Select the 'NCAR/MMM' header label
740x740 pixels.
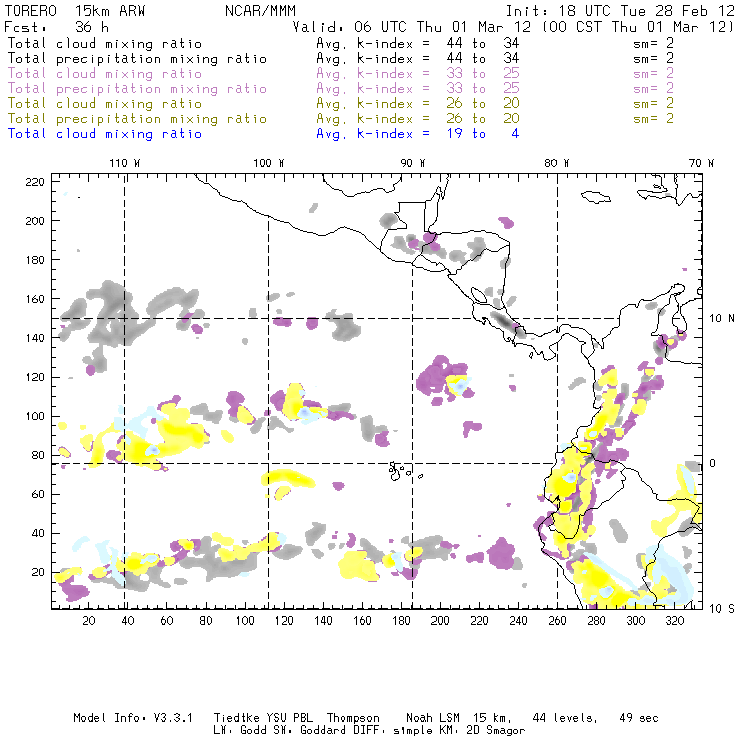click(x=261, y=11)
